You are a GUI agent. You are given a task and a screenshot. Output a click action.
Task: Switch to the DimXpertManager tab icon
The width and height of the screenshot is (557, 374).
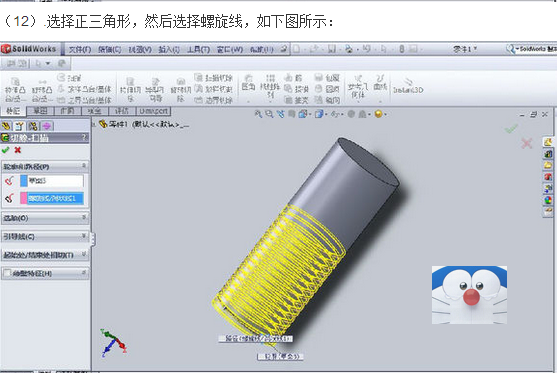(47, 126)
